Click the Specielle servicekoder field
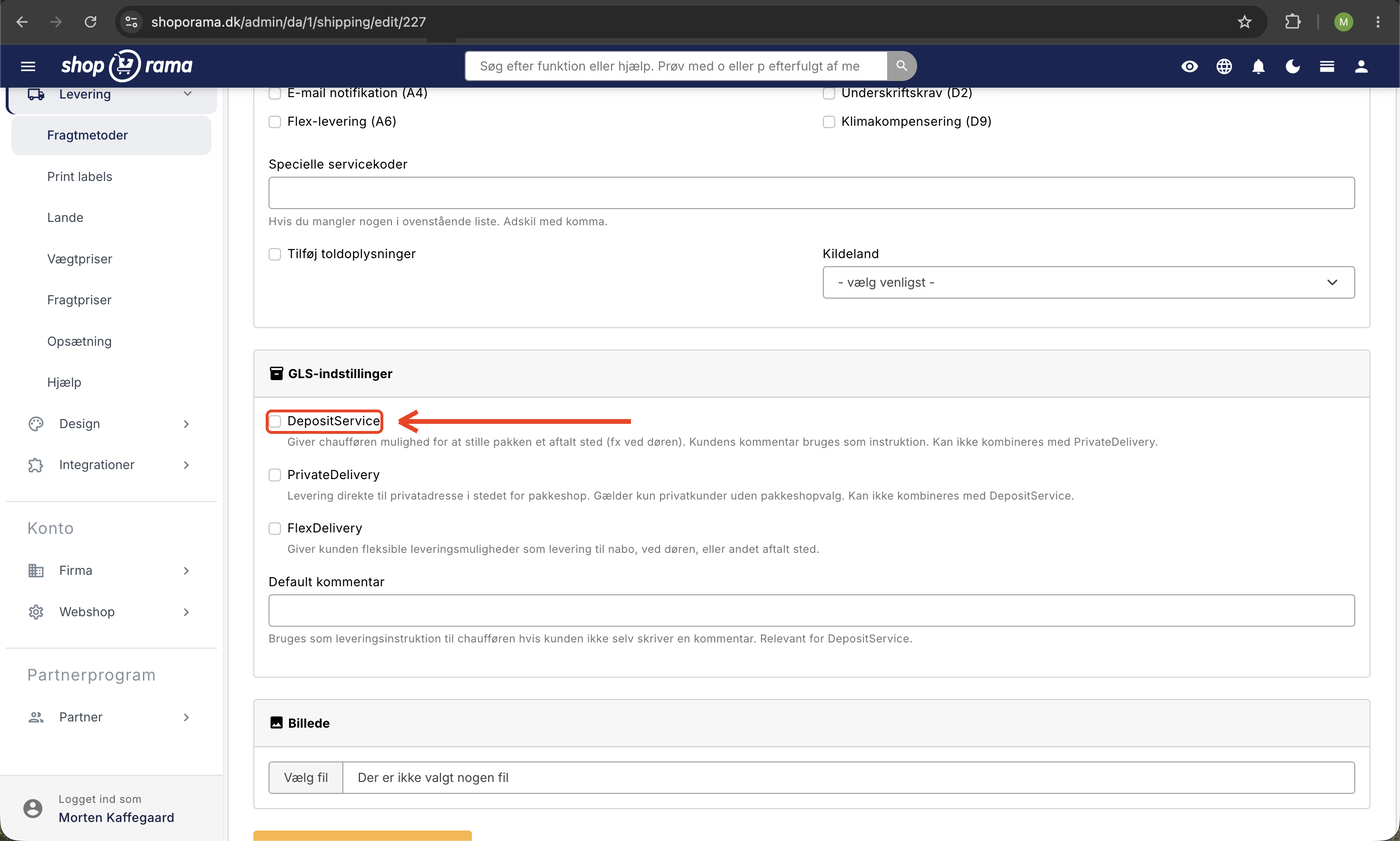Image resolution: width=1400 pixels, height=841 pixels. click(x=812, y=193)
